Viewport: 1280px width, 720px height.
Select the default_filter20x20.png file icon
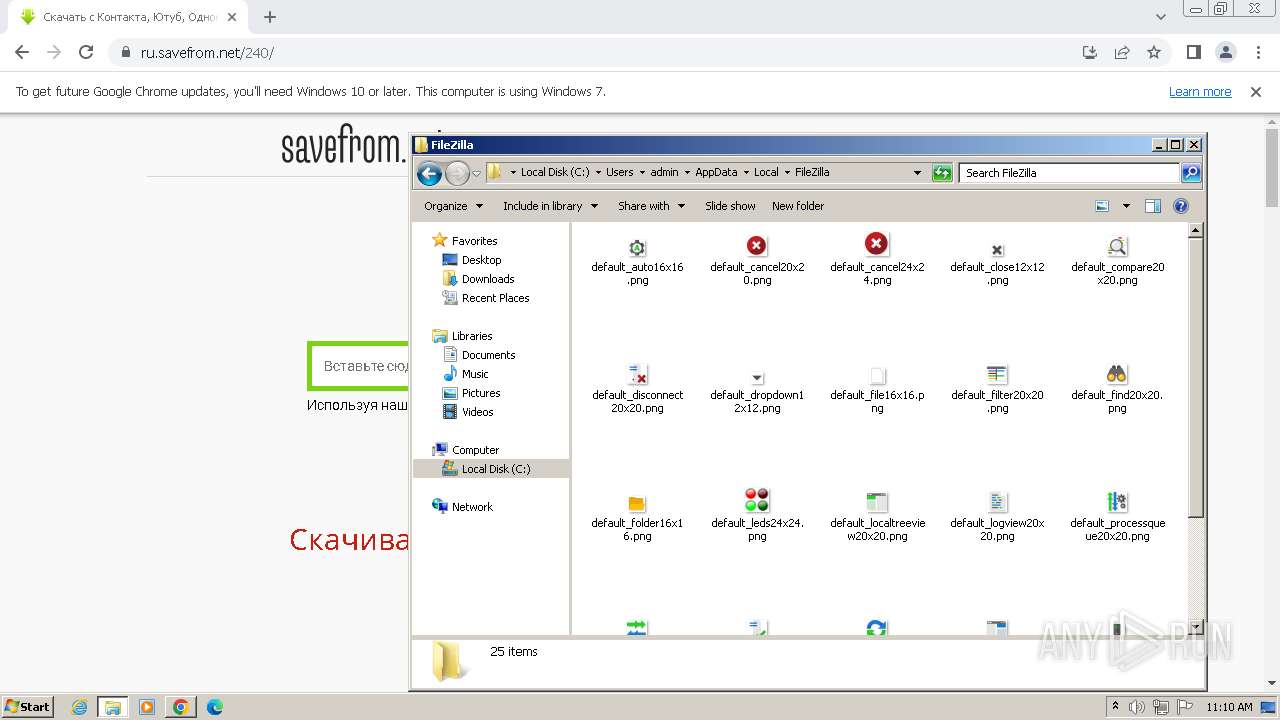click(x=997, y=374)
